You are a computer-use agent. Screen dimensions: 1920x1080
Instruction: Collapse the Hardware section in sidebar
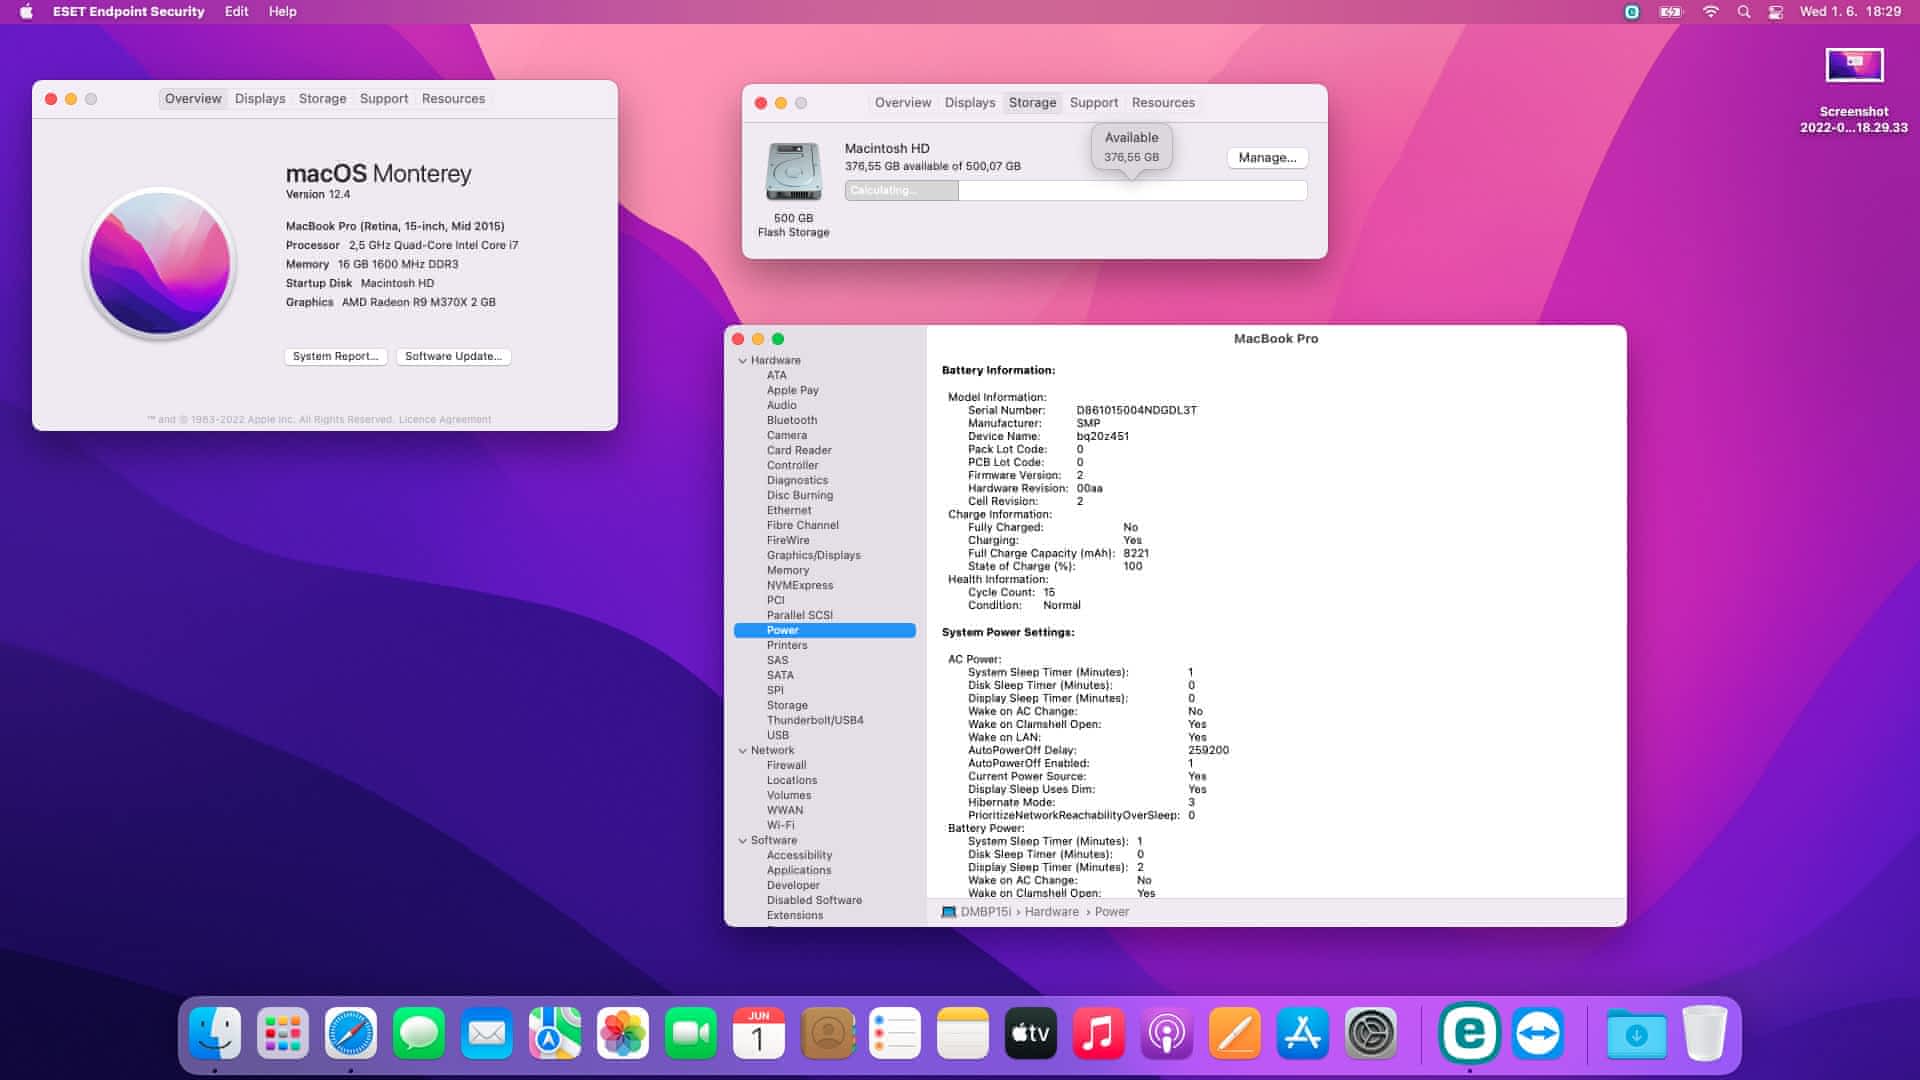tap(743, 360)
